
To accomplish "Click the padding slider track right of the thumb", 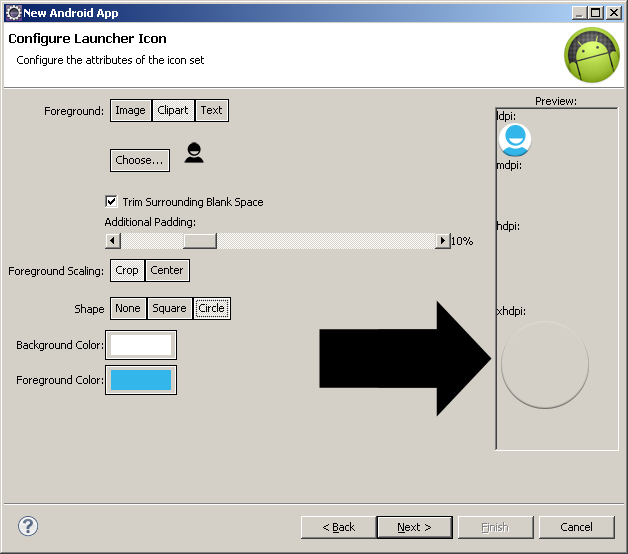I will (x=326, y=241).
